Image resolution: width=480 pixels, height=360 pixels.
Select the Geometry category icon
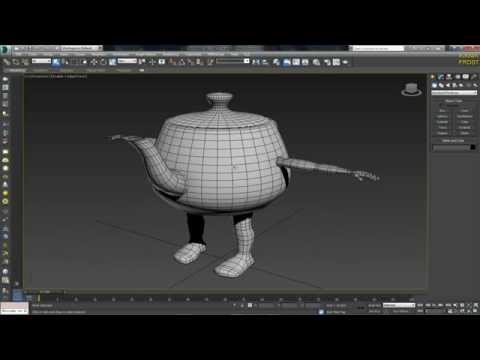coord(434,85)
